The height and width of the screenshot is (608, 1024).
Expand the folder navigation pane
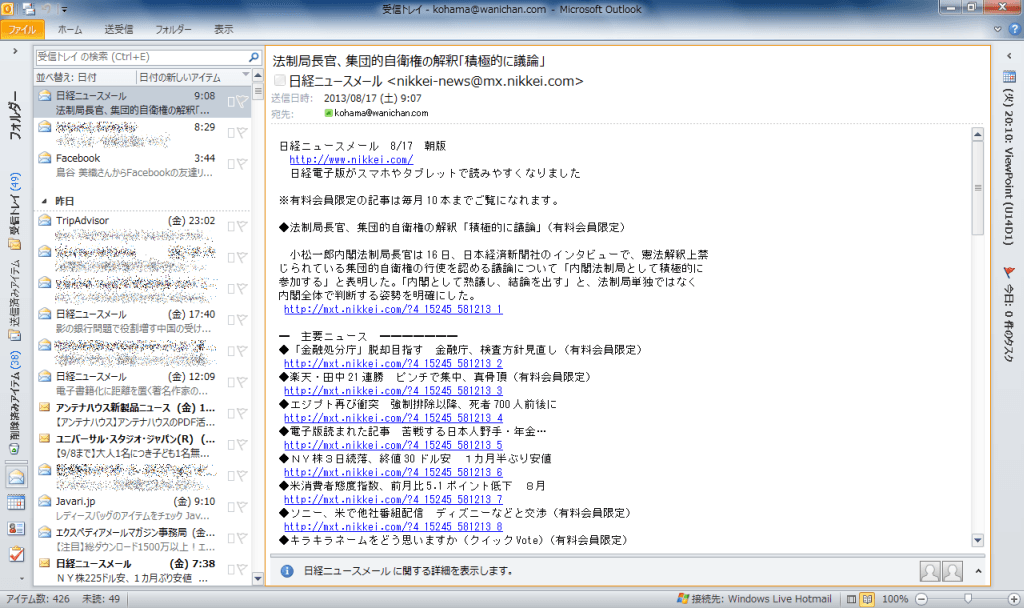click(15, 50)
